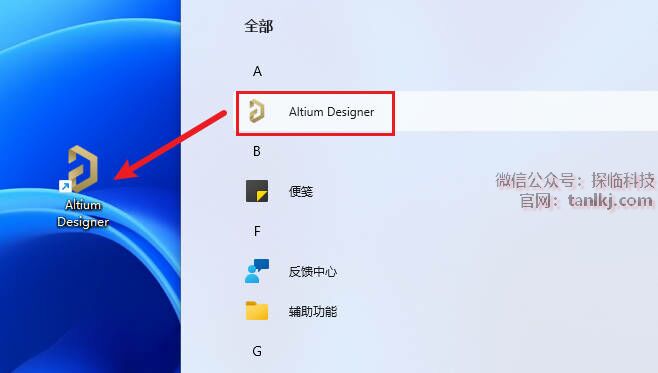Click the Altium Designer desktop shortcut label
This screenshot has height=373, width=658.
click(83, 213)
